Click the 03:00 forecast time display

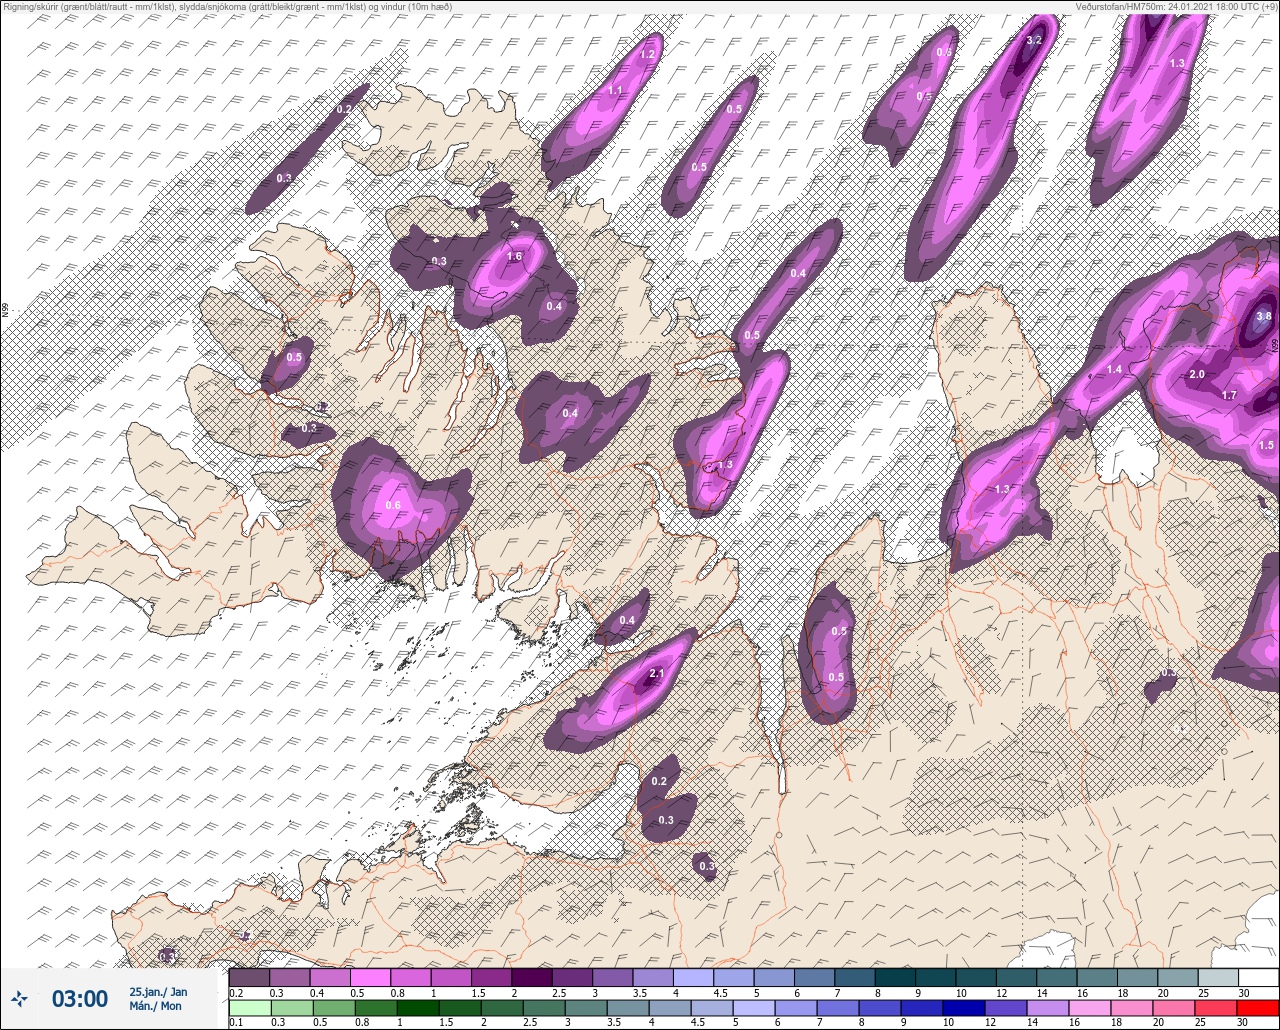(x=80, y=998)
